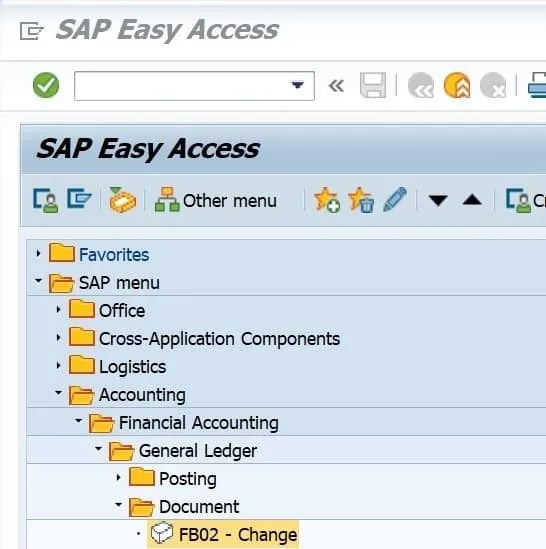Select the Accounting folder label
546x549 pixels.
[142, 395]
